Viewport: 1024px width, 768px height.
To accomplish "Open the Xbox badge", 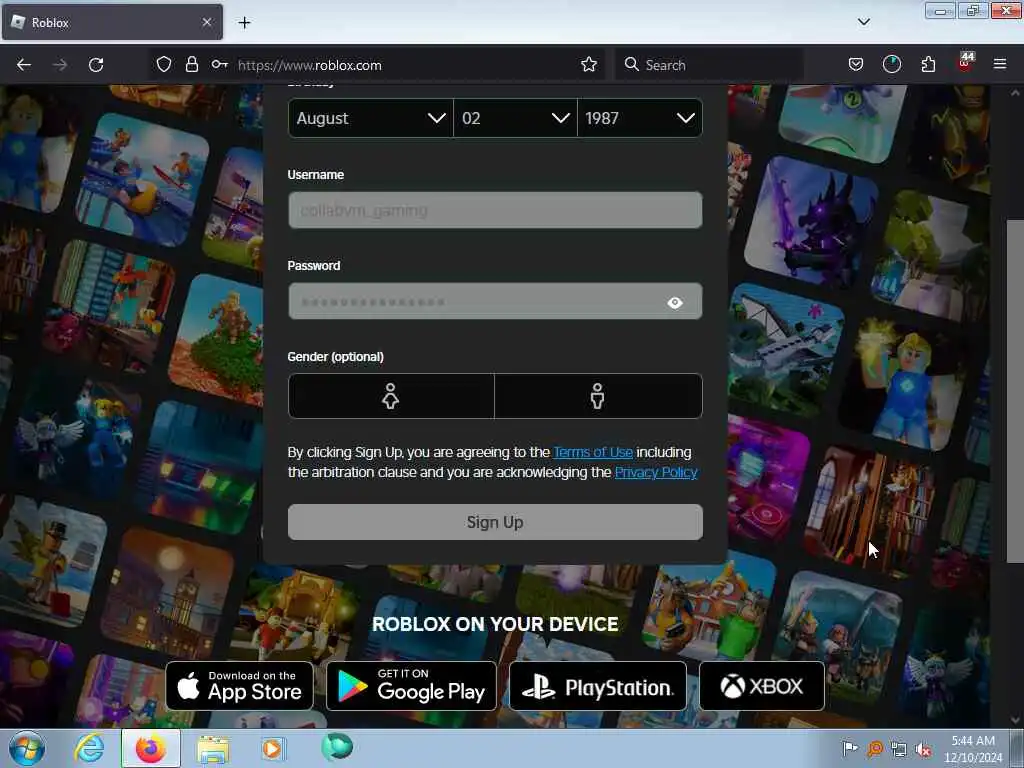I will [762, 686].
